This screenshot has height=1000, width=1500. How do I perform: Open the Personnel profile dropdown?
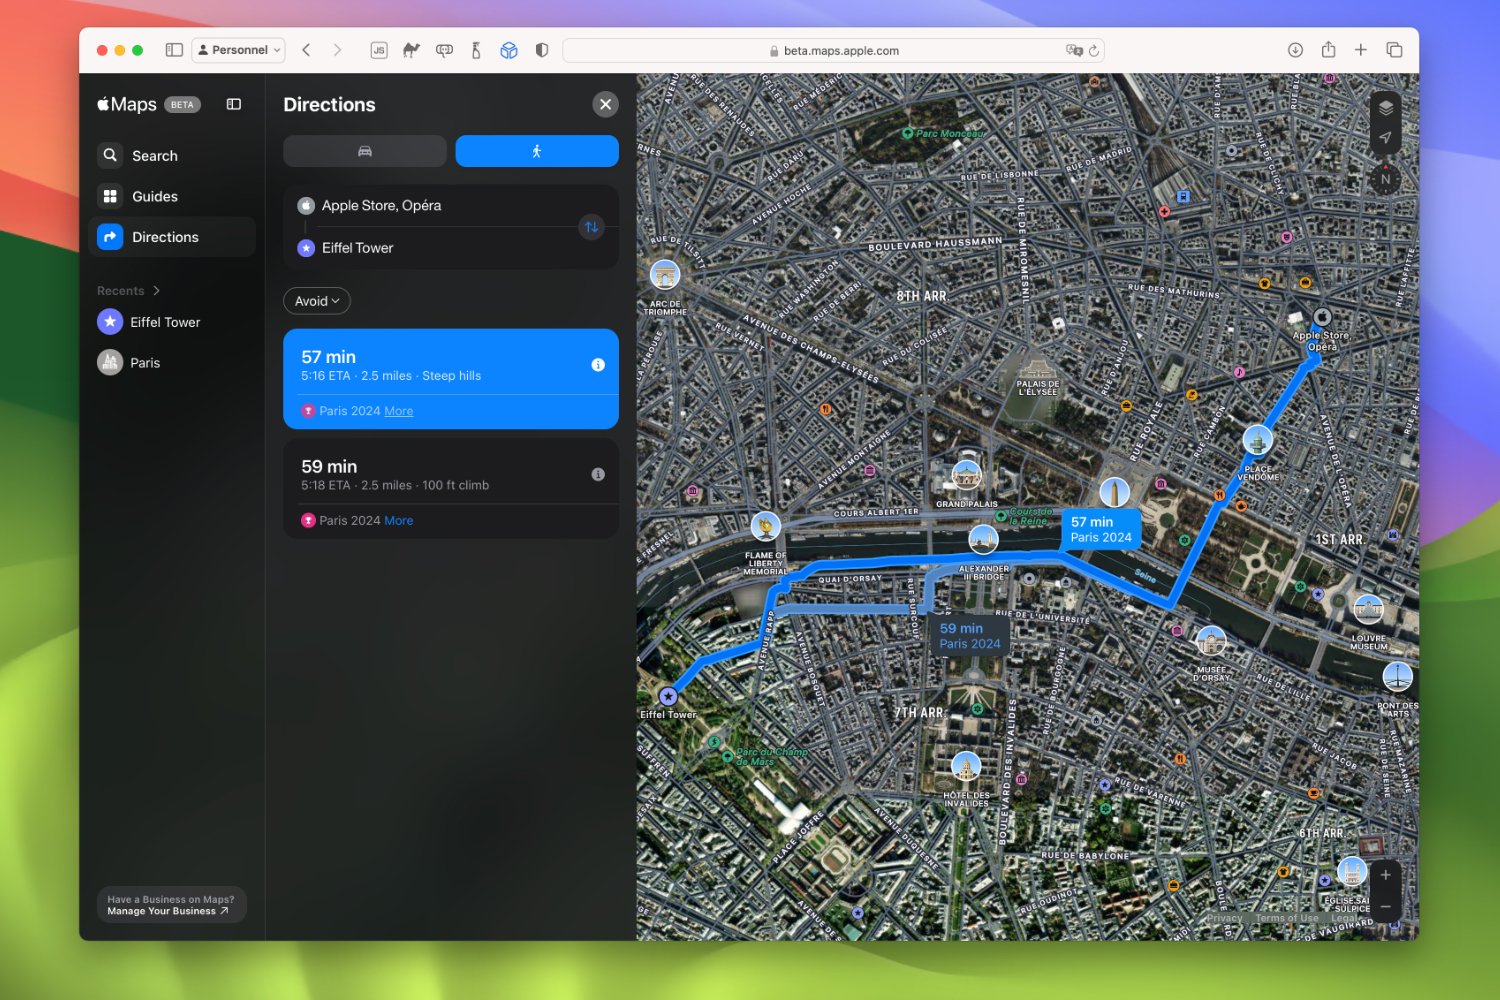[239, 50]
